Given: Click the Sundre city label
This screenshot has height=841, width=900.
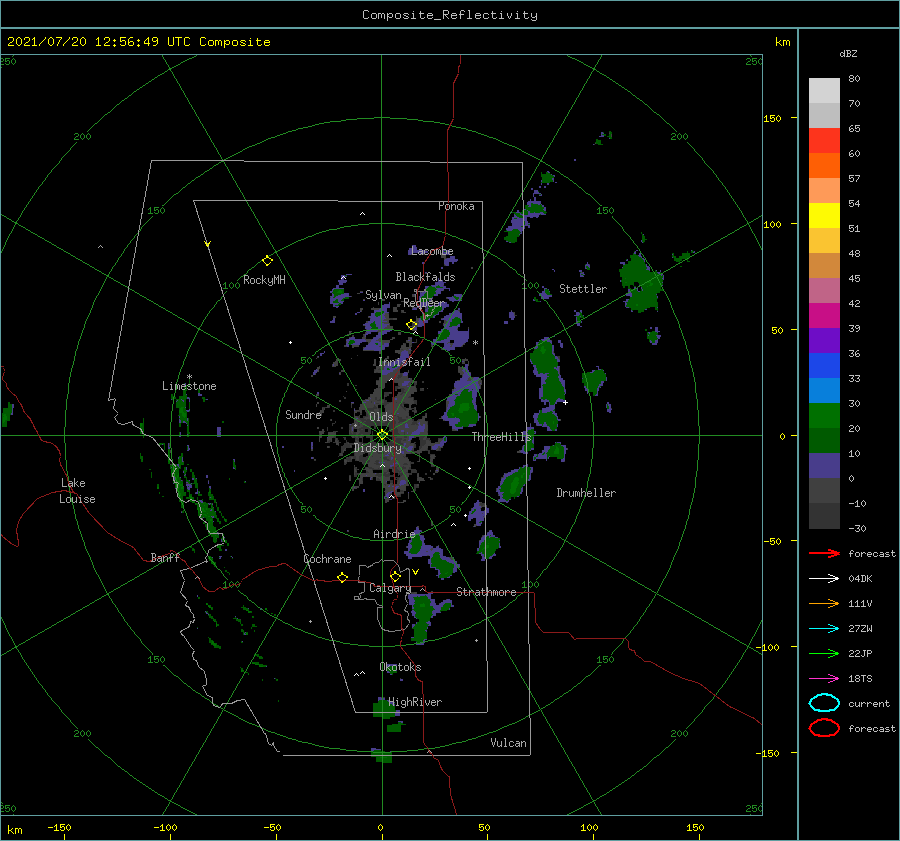Looking at the screenshot, I should [x=304, y=414].
